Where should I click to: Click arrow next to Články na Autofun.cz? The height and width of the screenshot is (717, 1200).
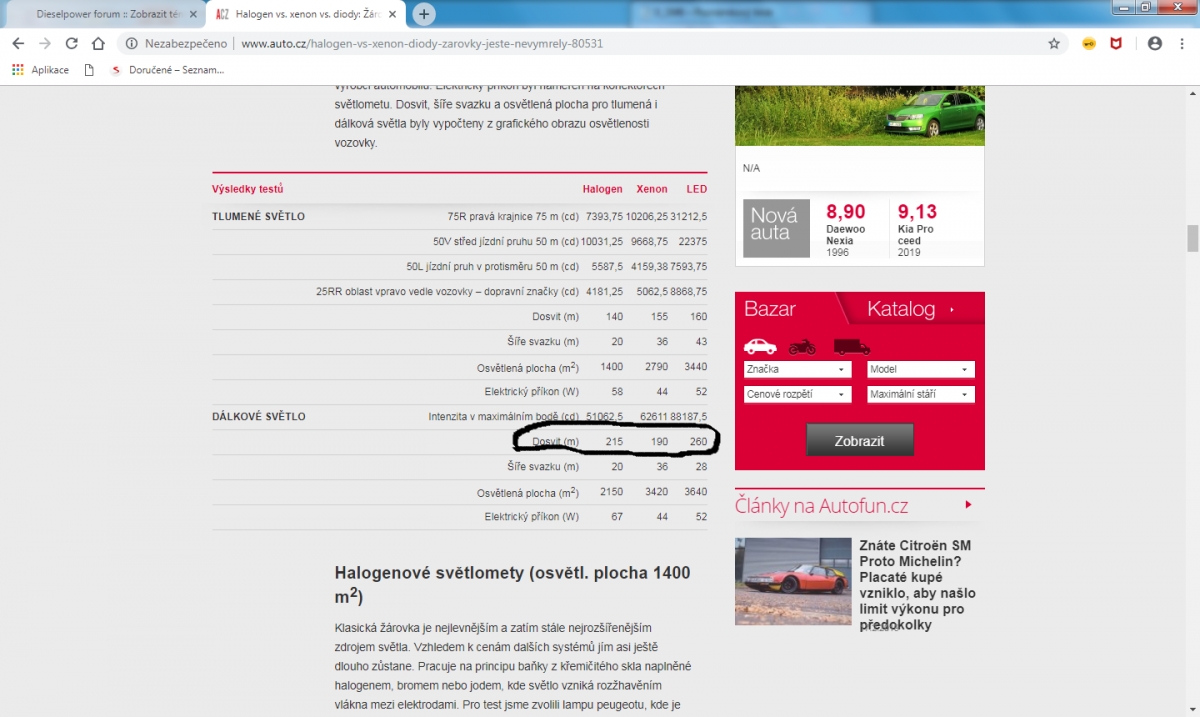(968, 505)
